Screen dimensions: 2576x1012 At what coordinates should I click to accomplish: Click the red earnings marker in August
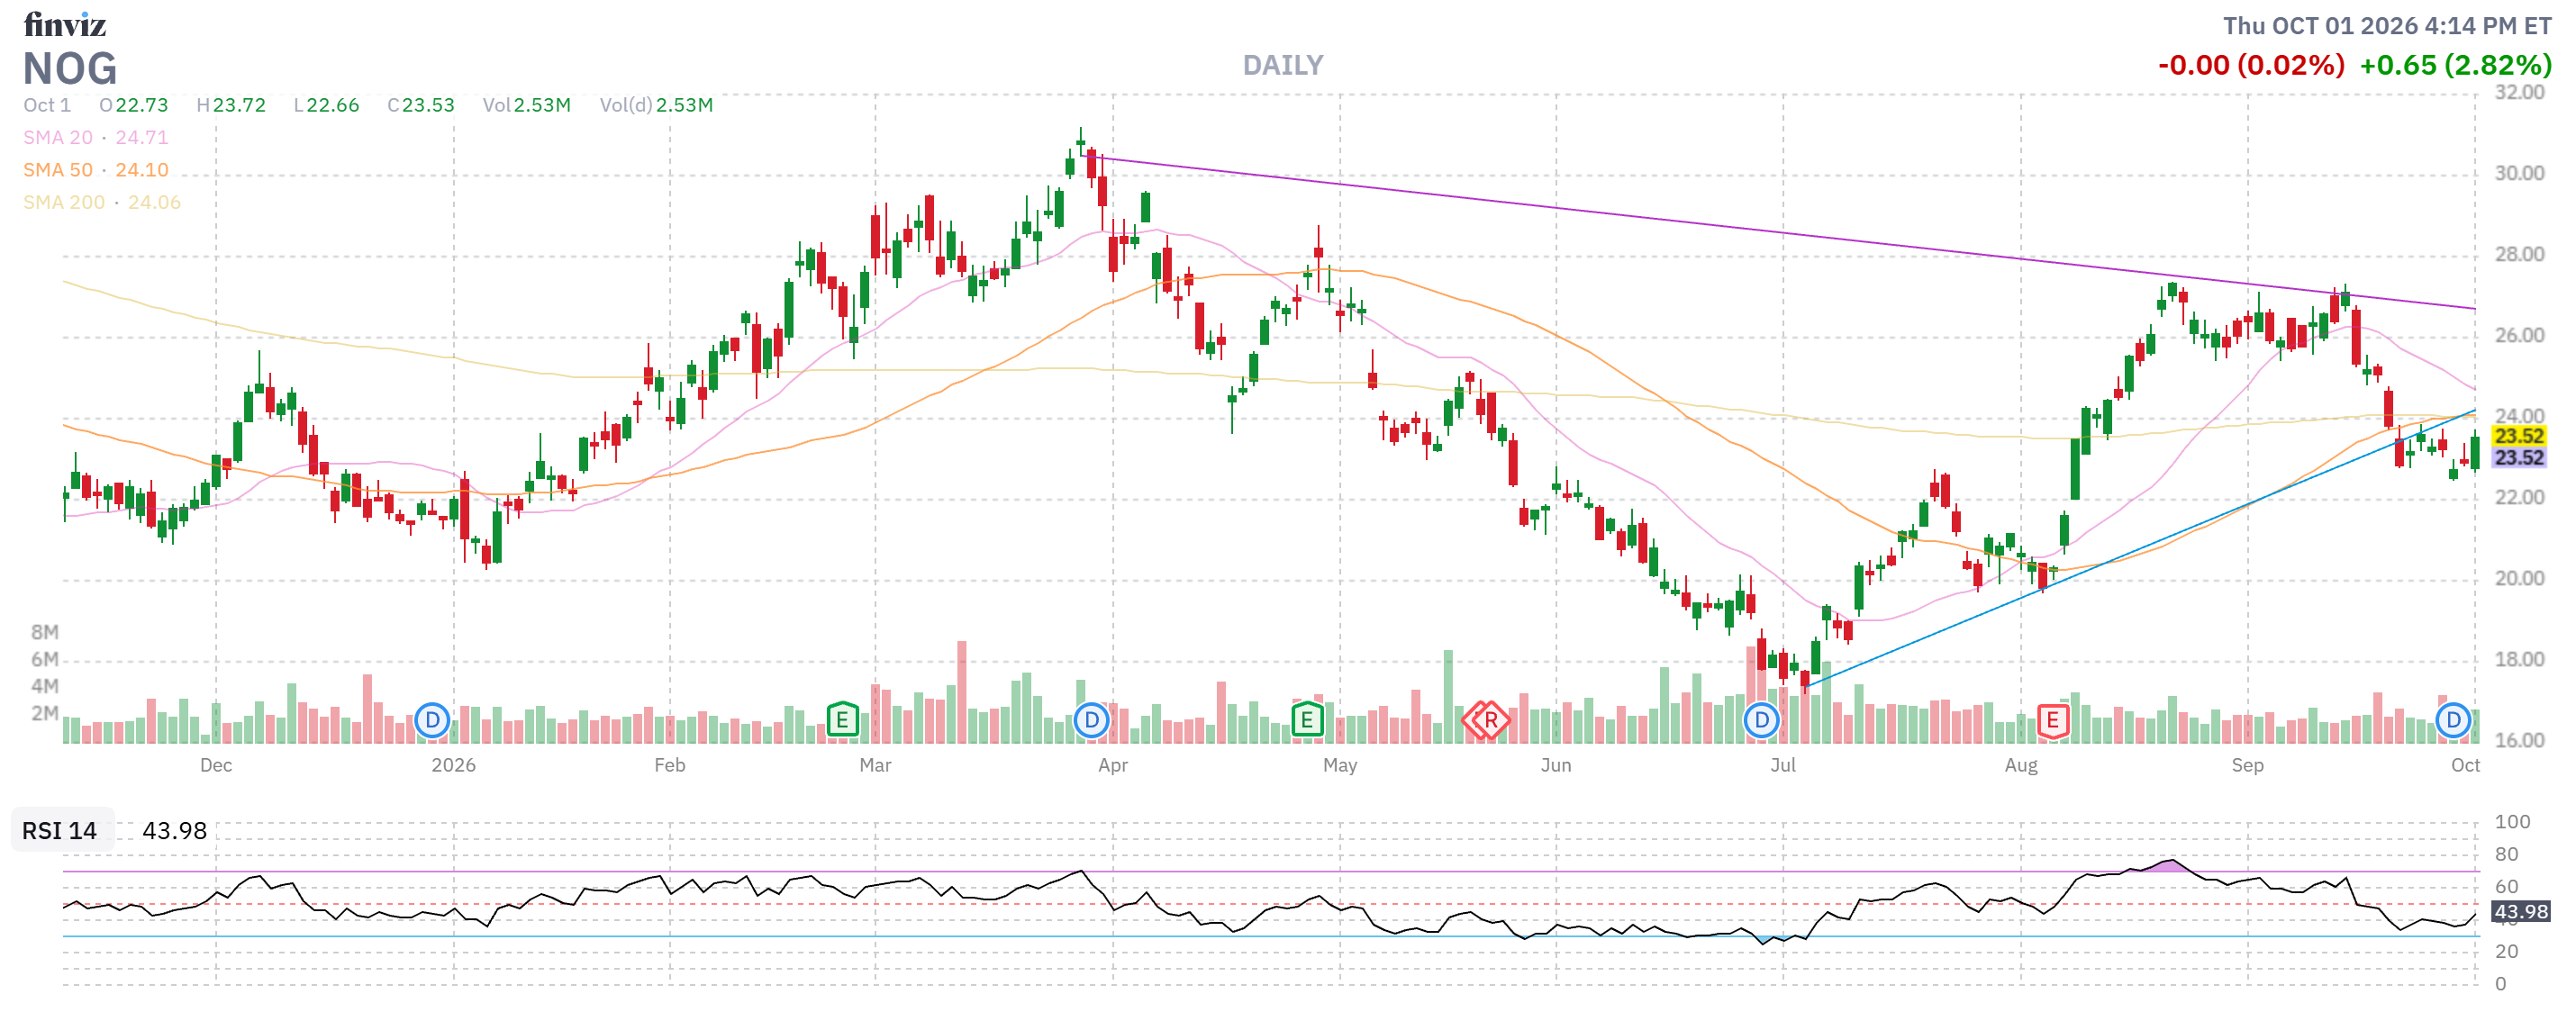[2052, 720]
